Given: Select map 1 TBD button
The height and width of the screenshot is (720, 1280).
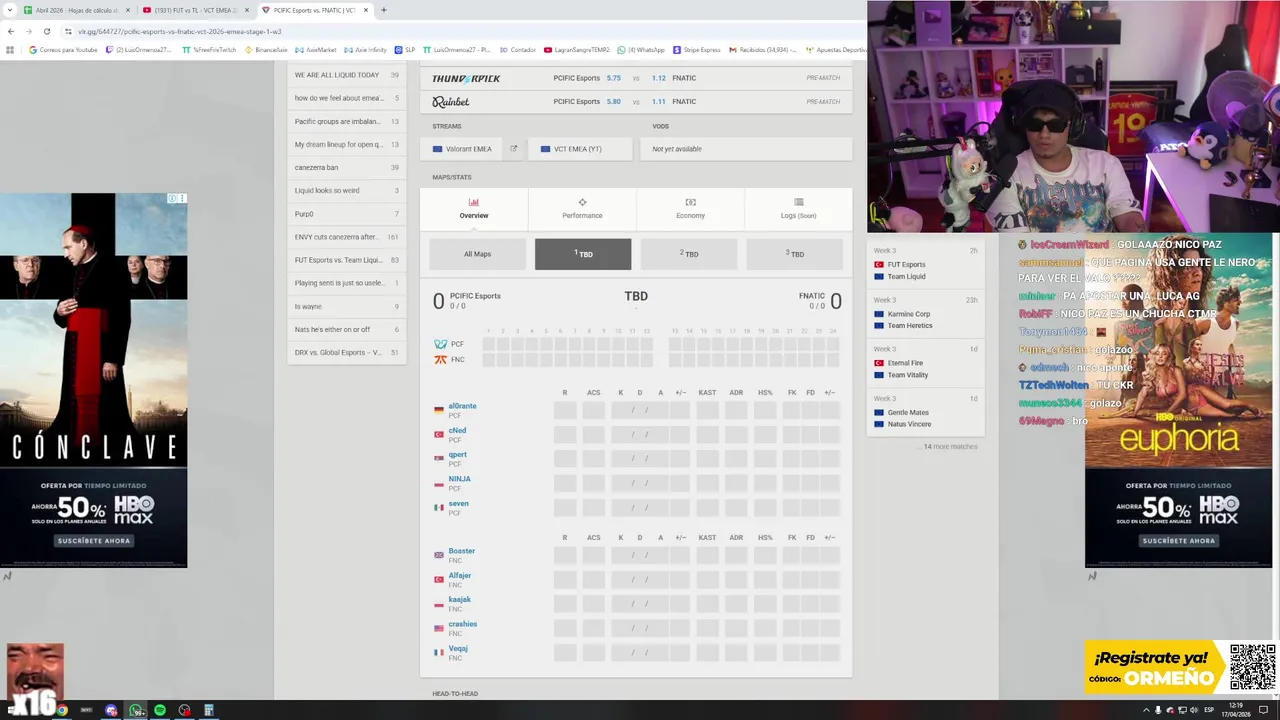Looking at the screenshot, I should point(583,254).
